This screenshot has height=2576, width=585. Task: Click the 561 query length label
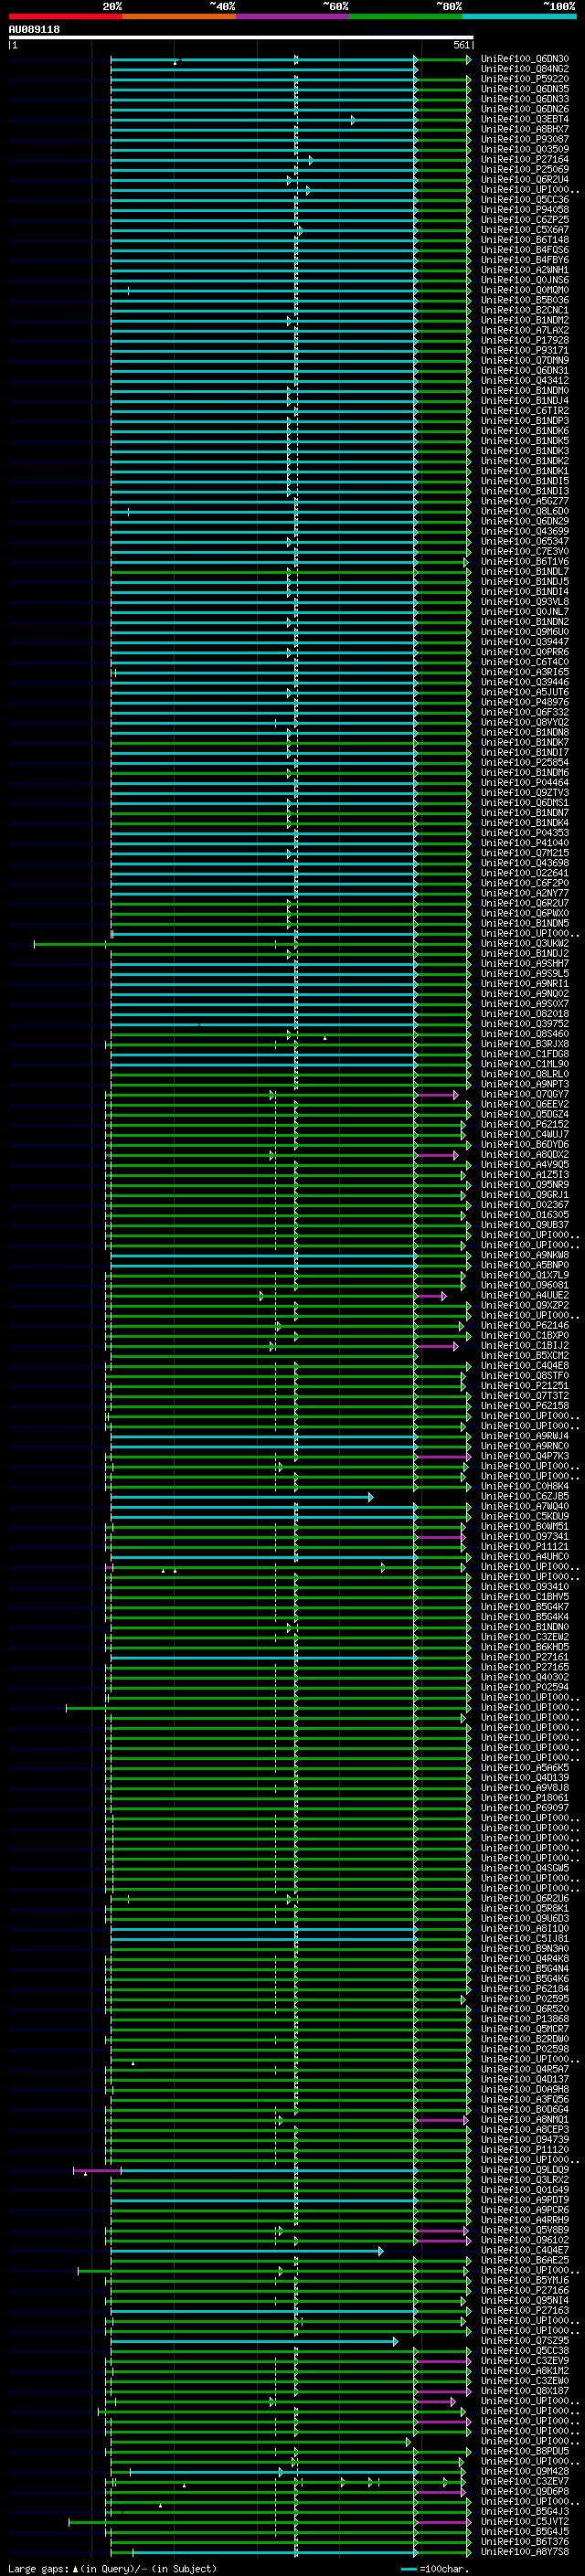(461, 45)
